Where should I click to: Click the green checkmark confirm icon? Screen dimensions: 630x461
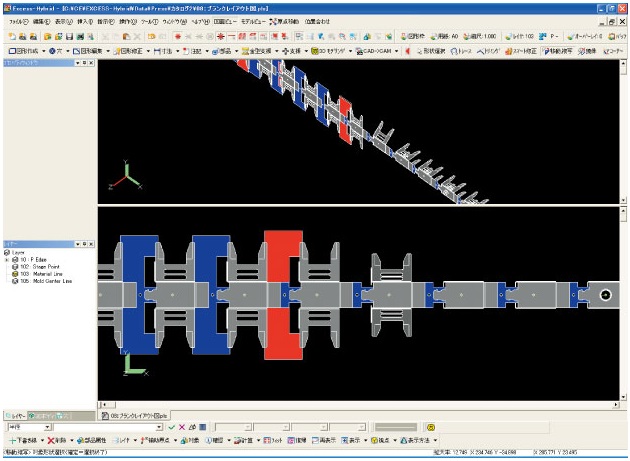171,427
